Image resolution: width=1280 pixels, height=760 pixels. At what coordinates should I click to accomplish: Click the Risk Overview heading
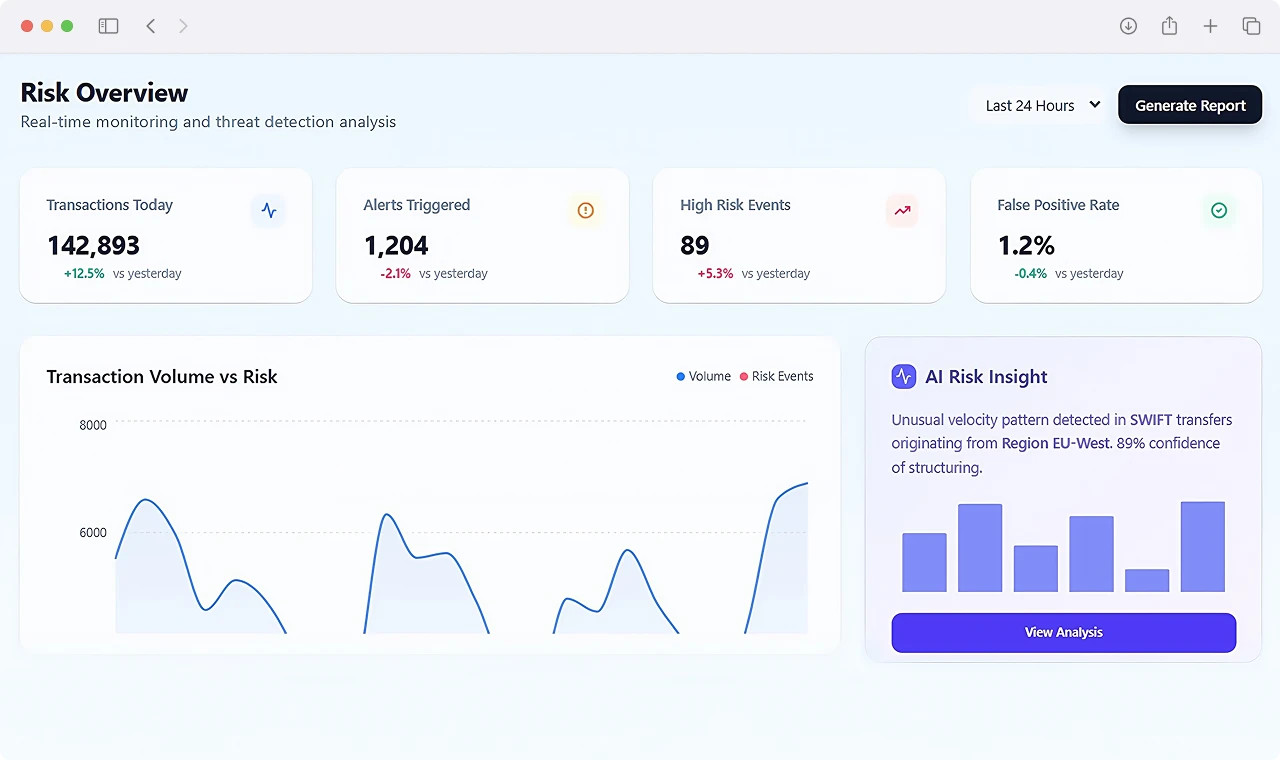point(104,93)
